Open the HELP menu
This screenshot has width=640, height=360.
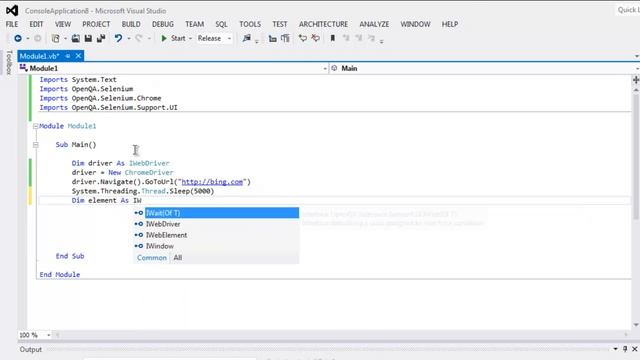pyautogui.click(x=450, y=24)
